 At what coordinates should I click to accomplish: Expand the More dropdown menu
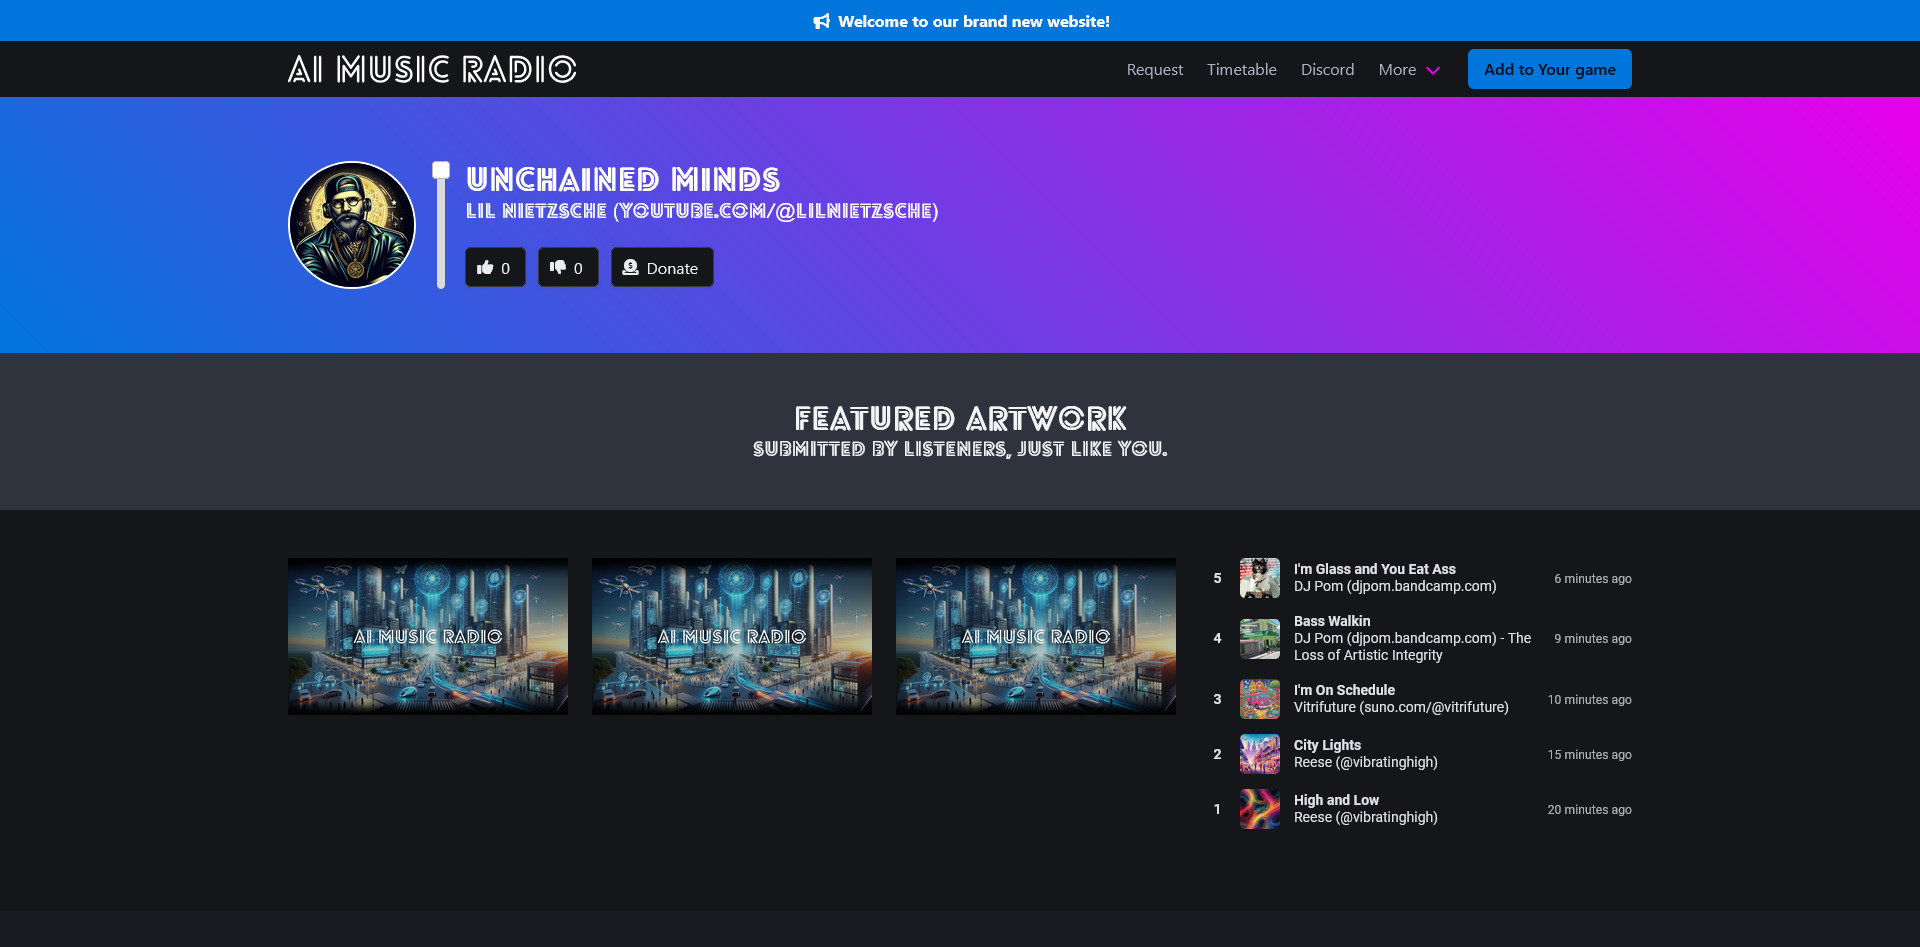[1409, 69]
